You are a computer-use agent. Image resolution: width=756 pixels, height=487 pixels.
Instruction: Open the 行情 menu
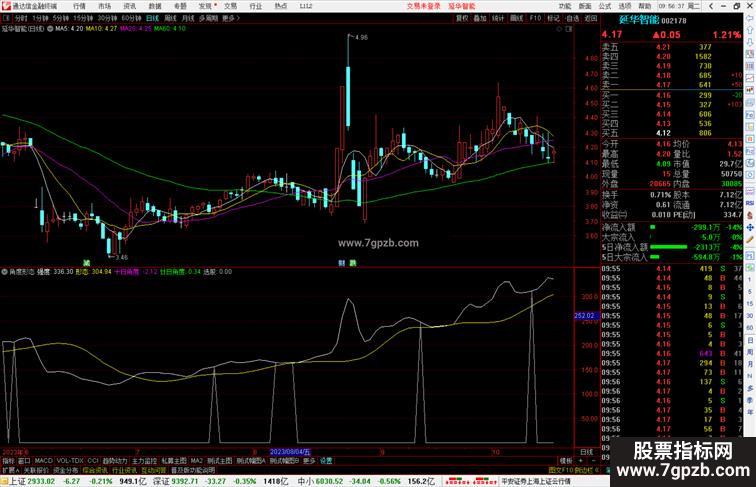(79, 6)
